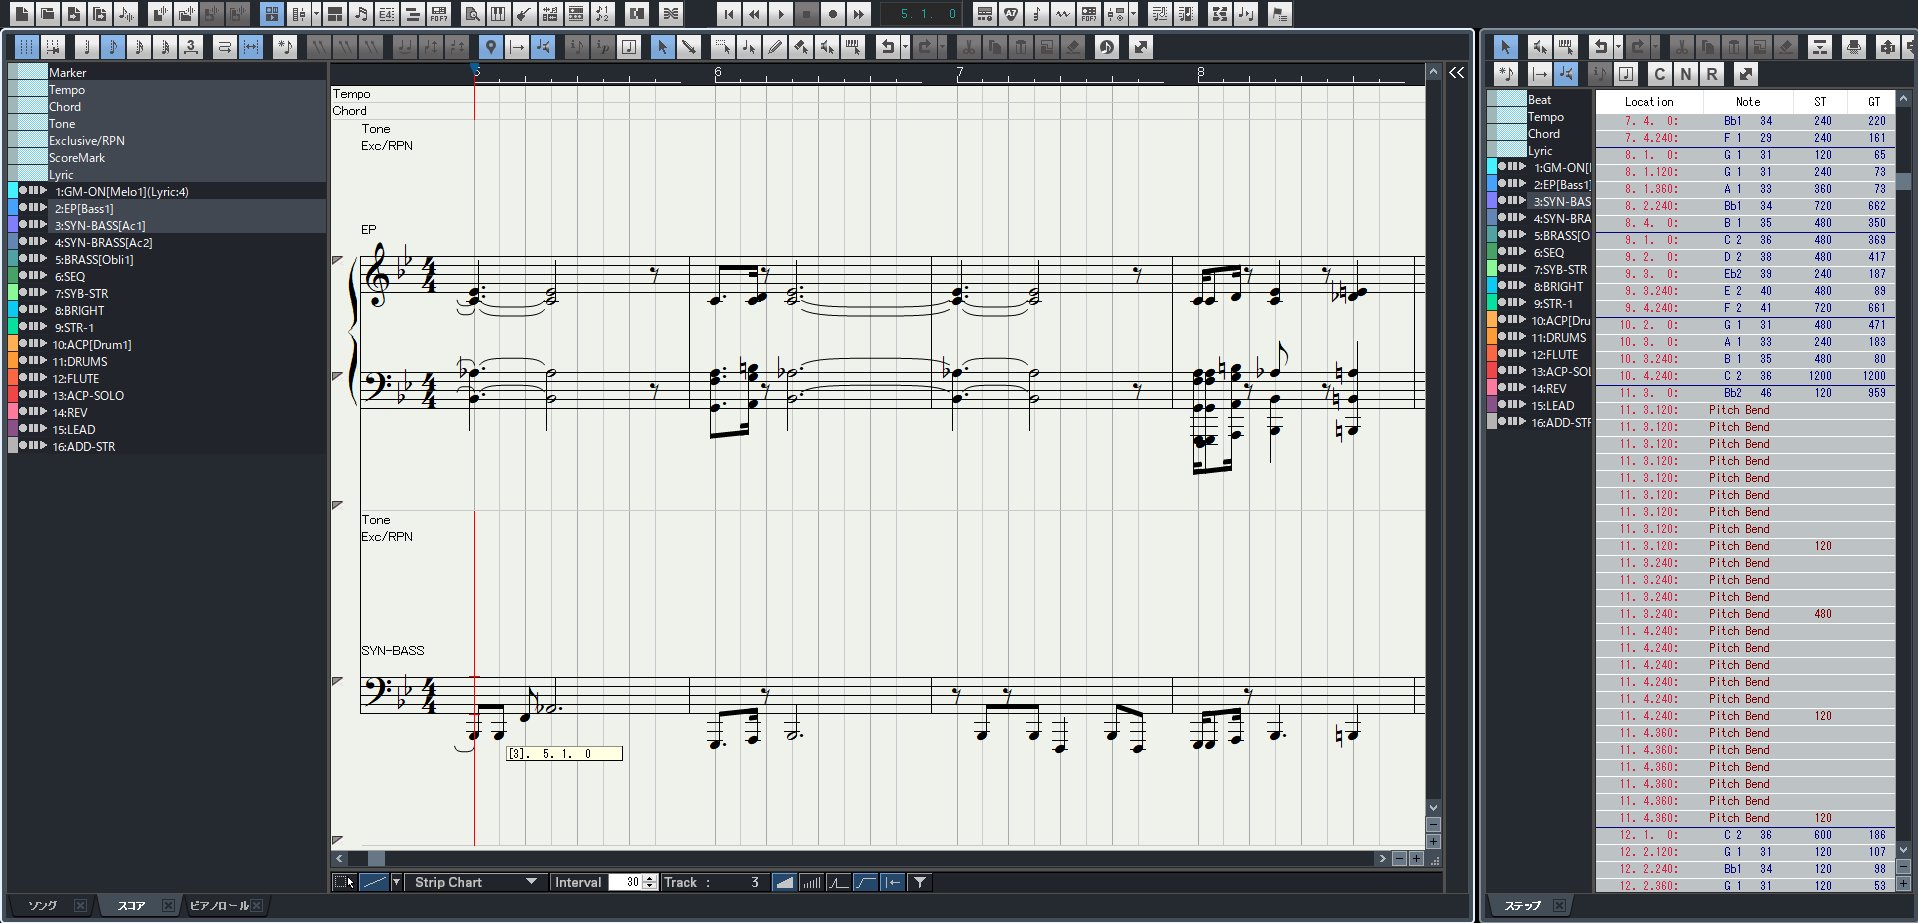Viewport: 1918px width, 923px height.
Task: Click the N button in step editor toolbar
Action: pos(1686,73)
